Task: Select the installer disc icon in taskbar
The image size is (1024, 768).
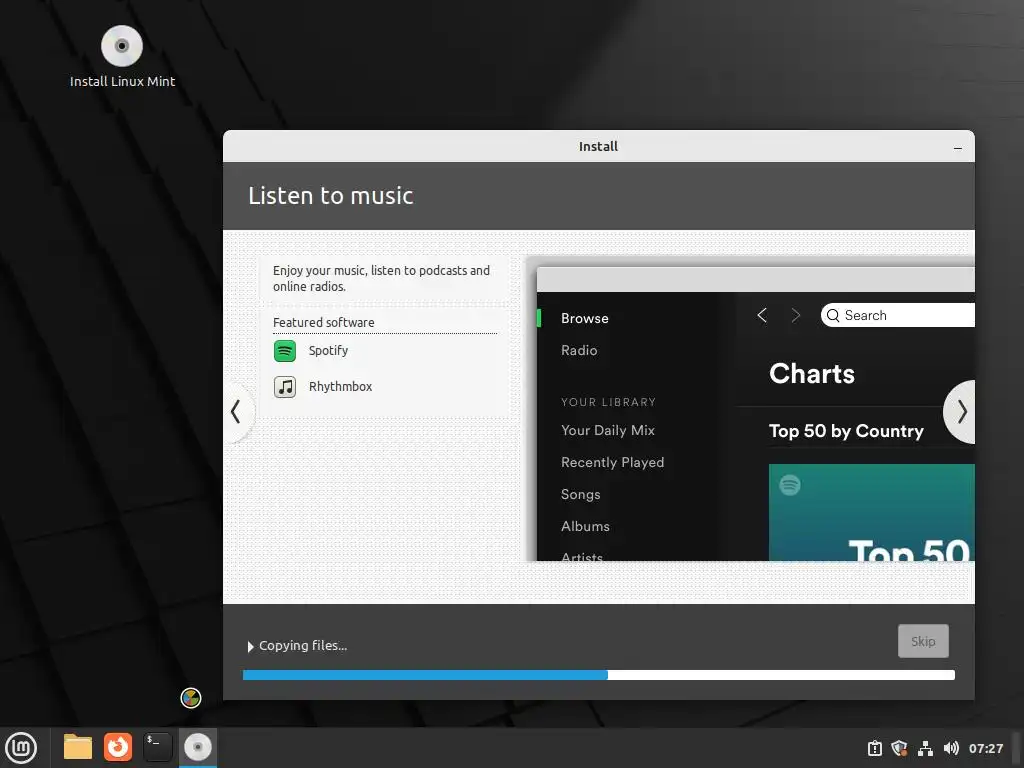Action: click(x=197, y=747)
